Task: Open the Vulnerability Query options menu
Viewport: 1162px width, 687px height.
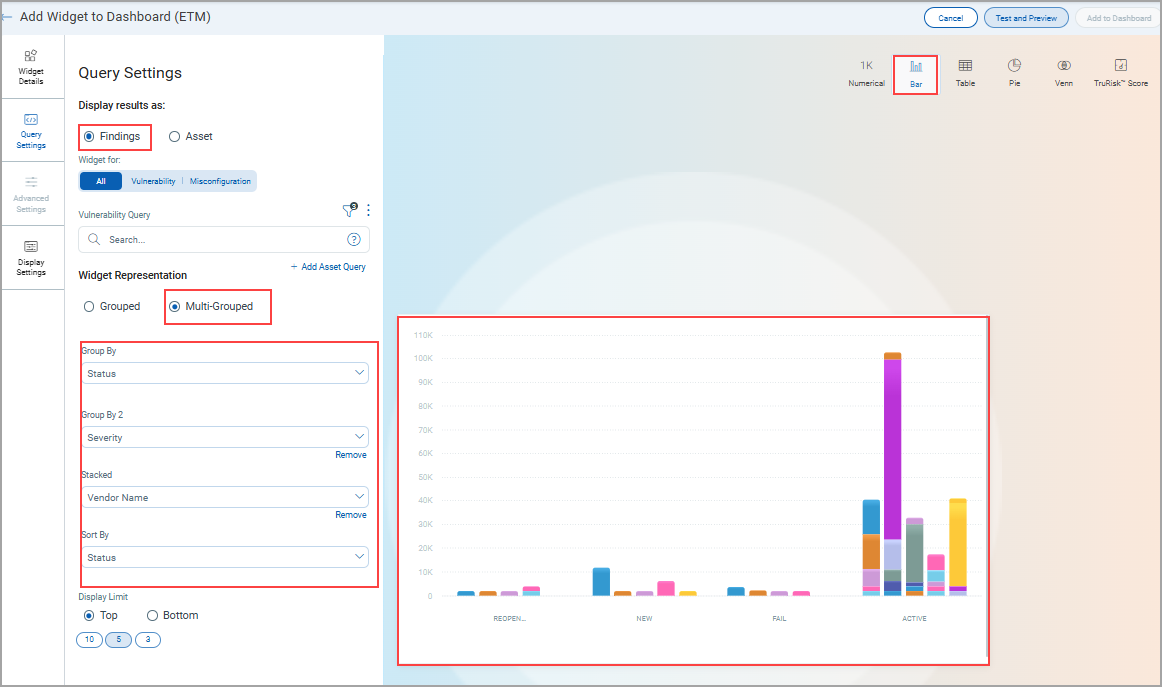Action: click(x=368, y=210)
